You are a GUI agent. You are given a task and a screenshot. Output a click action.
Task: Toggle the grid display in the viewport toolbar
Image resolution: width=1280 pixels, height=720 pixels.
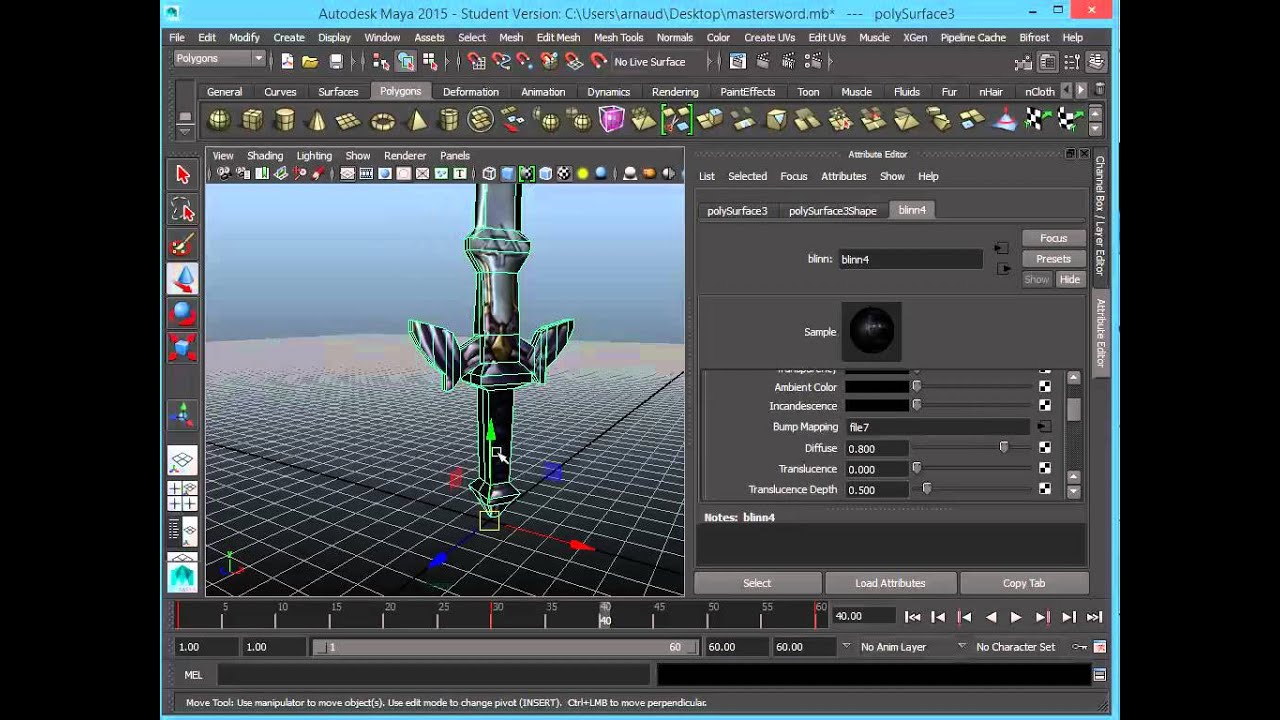click(x=347, y=174)
